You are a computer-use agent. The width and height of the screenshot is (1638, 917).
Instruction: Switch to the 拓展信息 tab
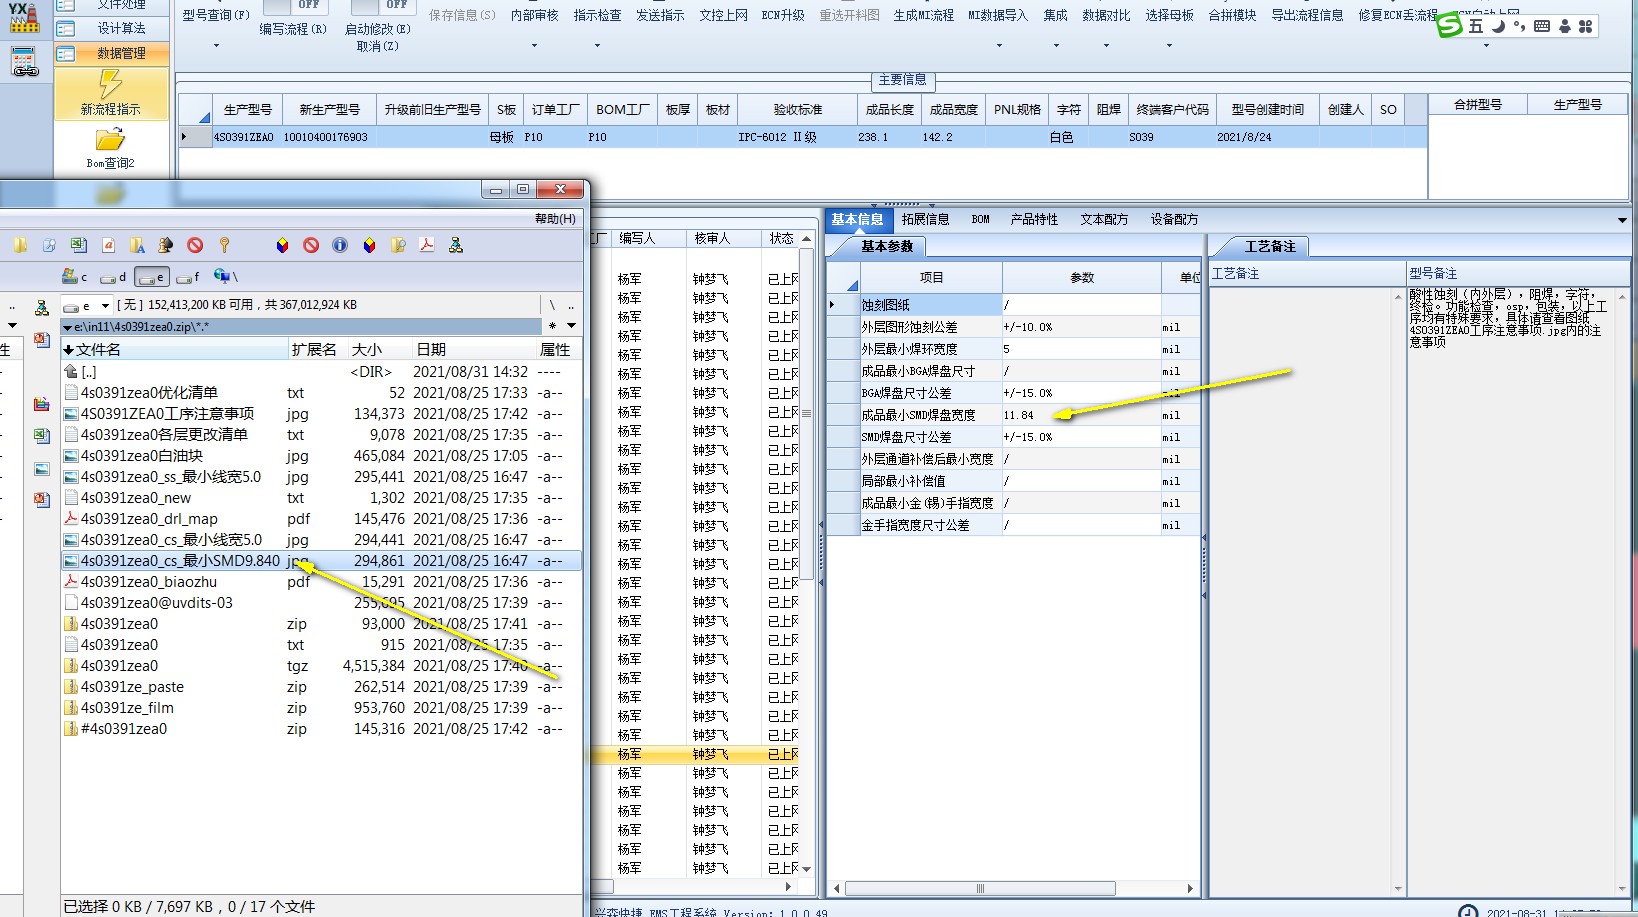[x=925, y=219]
